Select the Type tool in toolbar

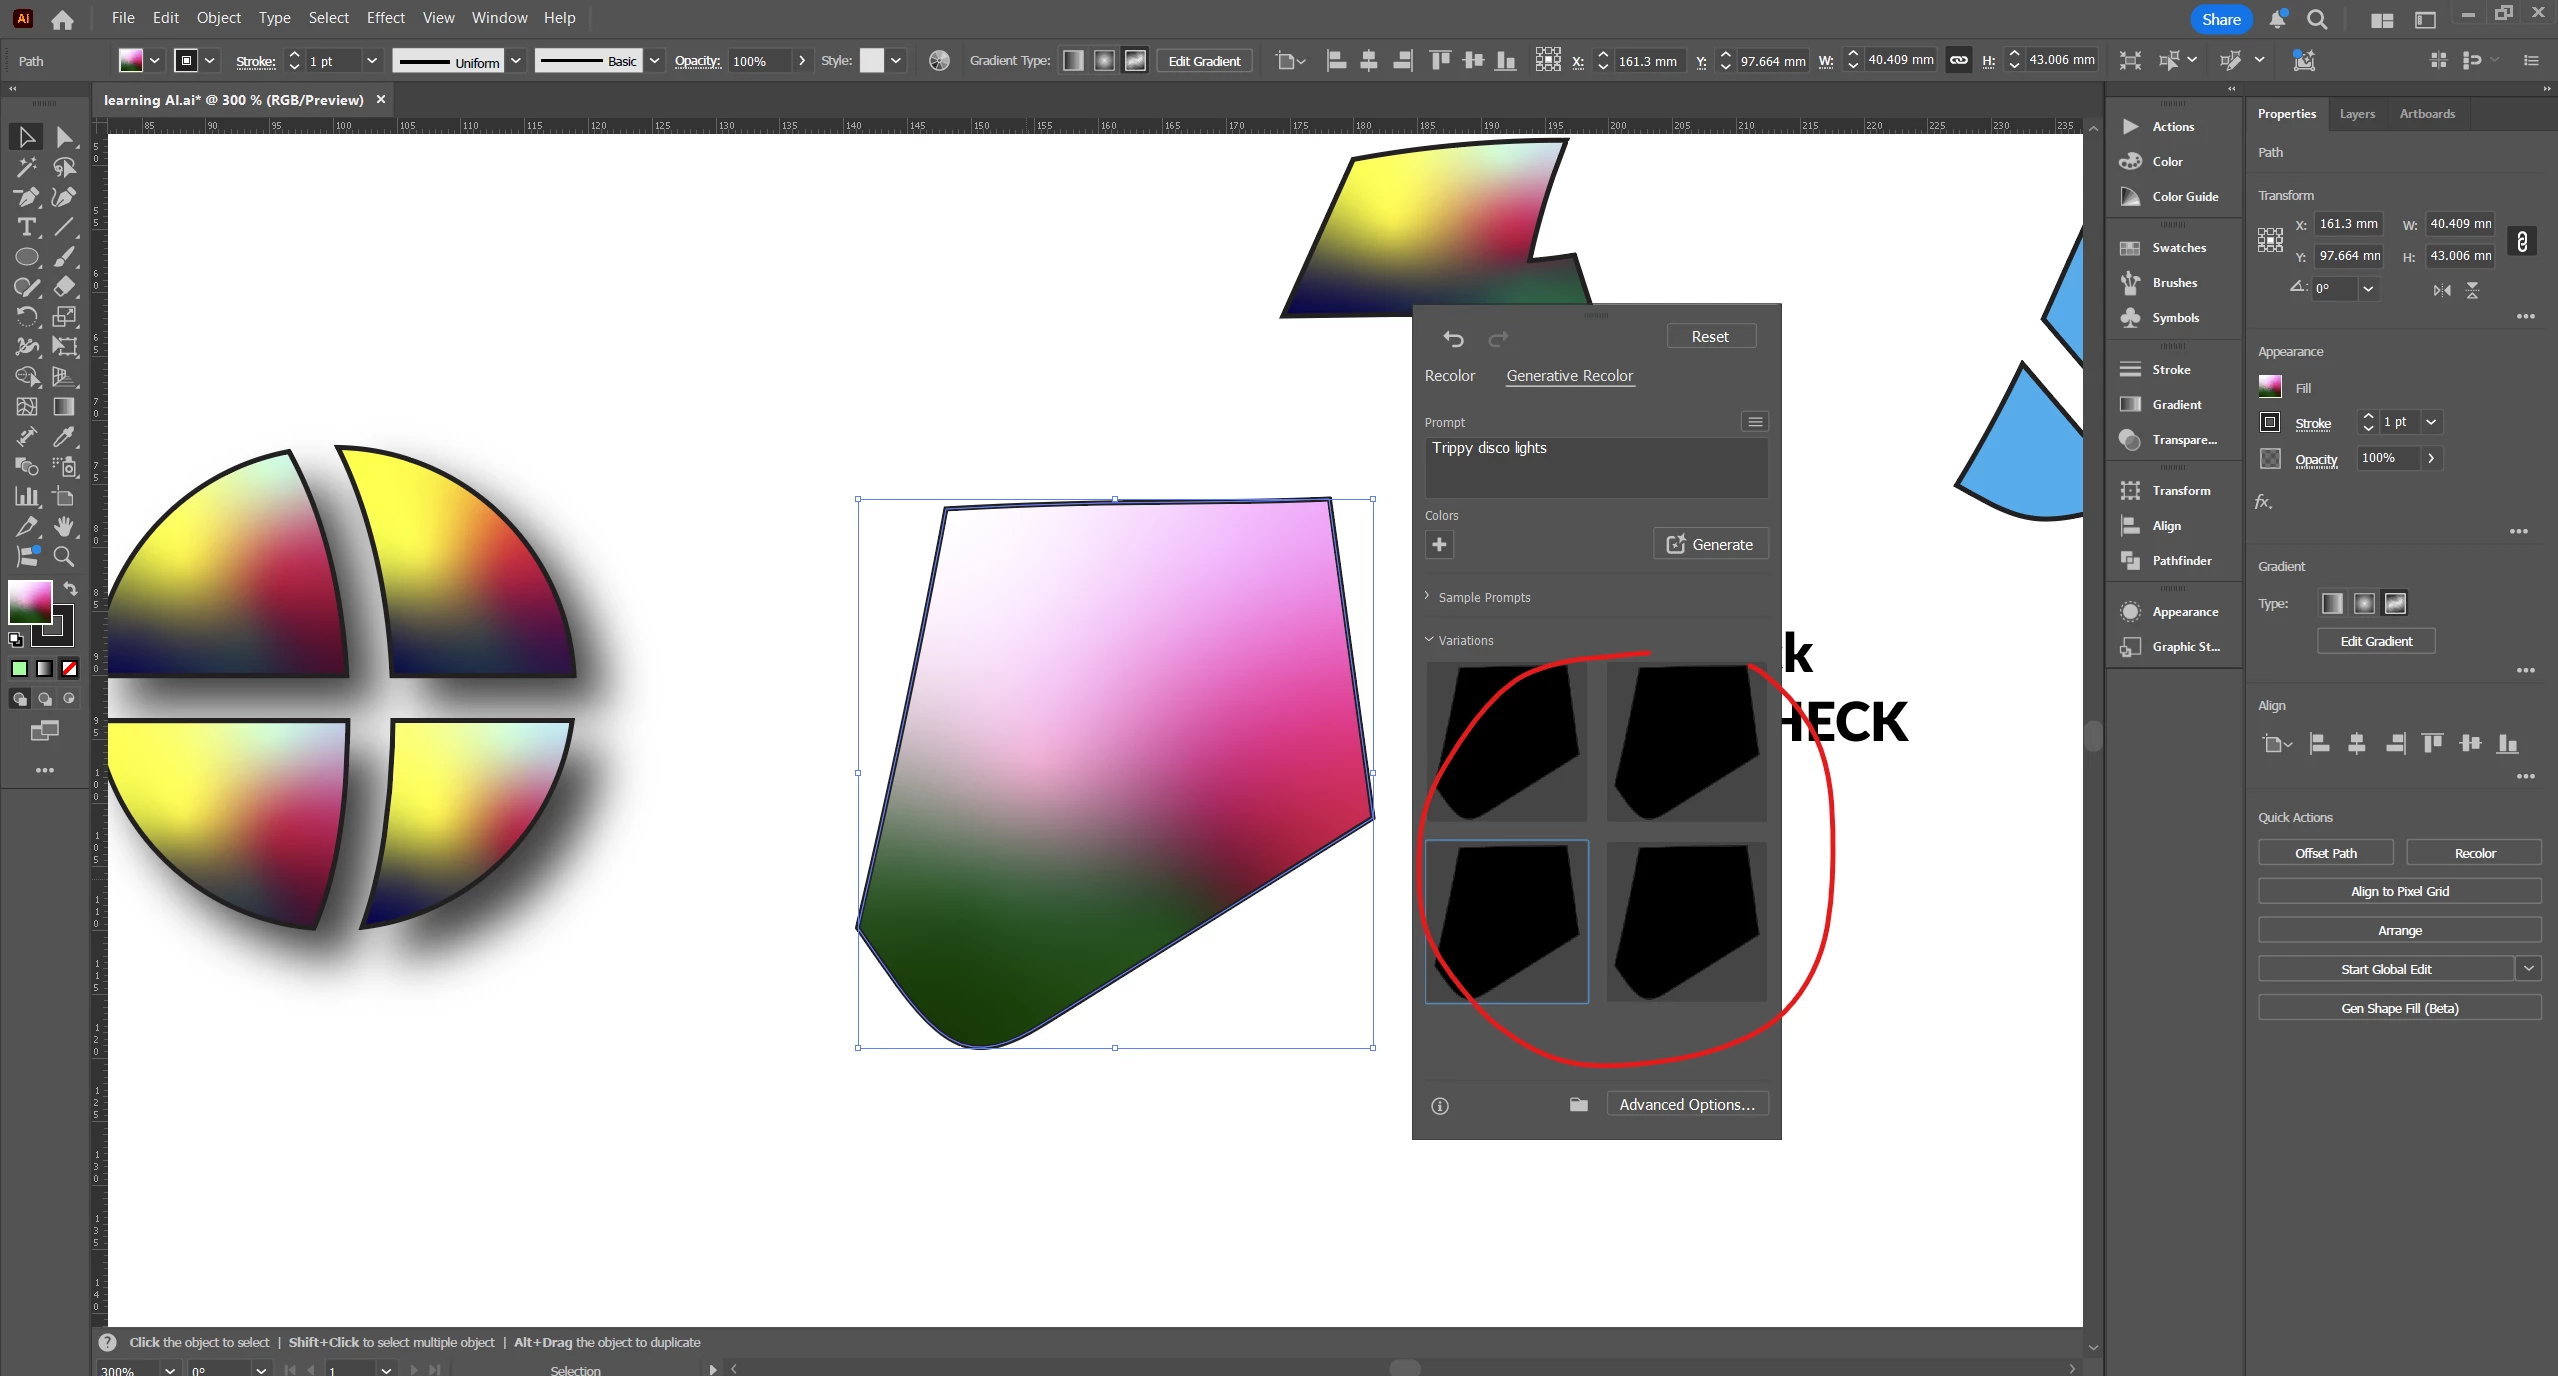click(27, 227)
